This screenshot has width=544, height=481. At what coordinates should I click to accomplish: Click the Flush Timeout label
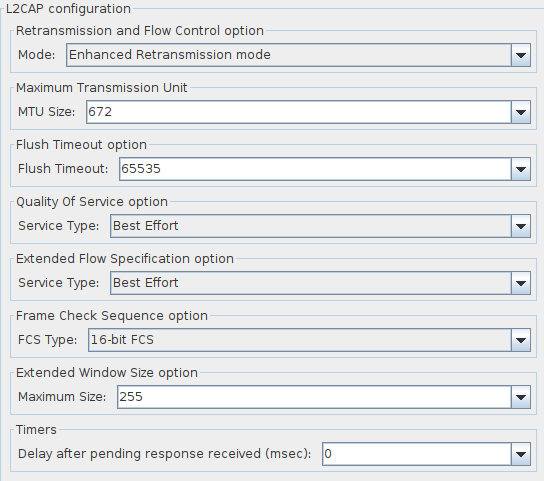coord(63,169)
